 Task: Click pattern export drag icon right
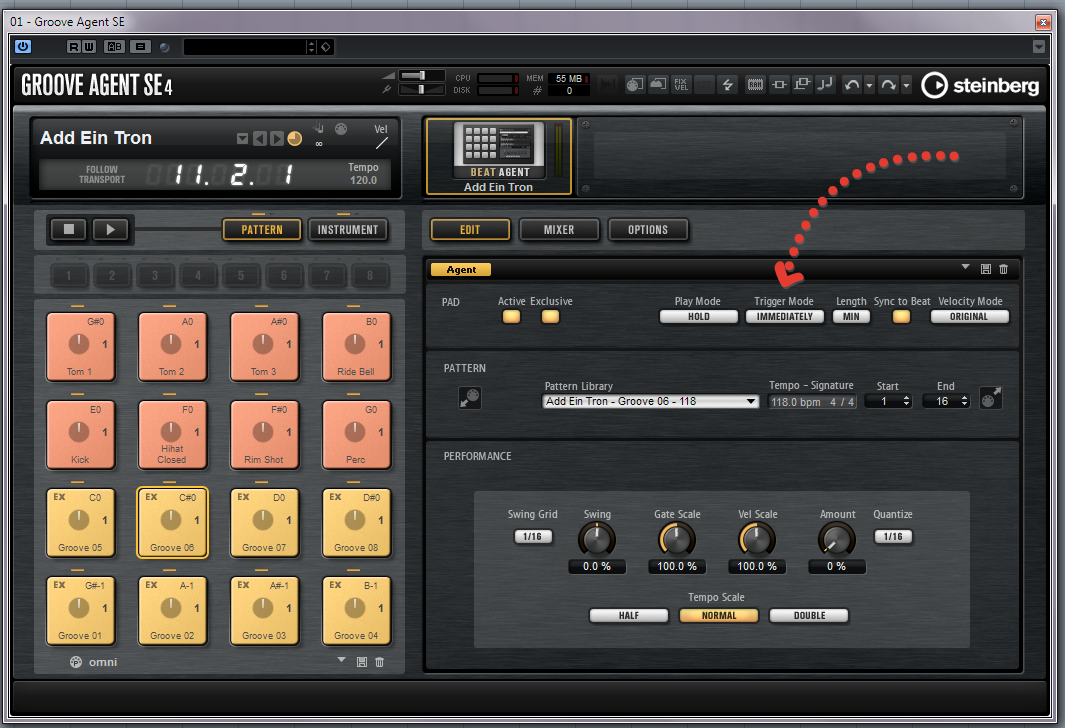click(990, 398)
